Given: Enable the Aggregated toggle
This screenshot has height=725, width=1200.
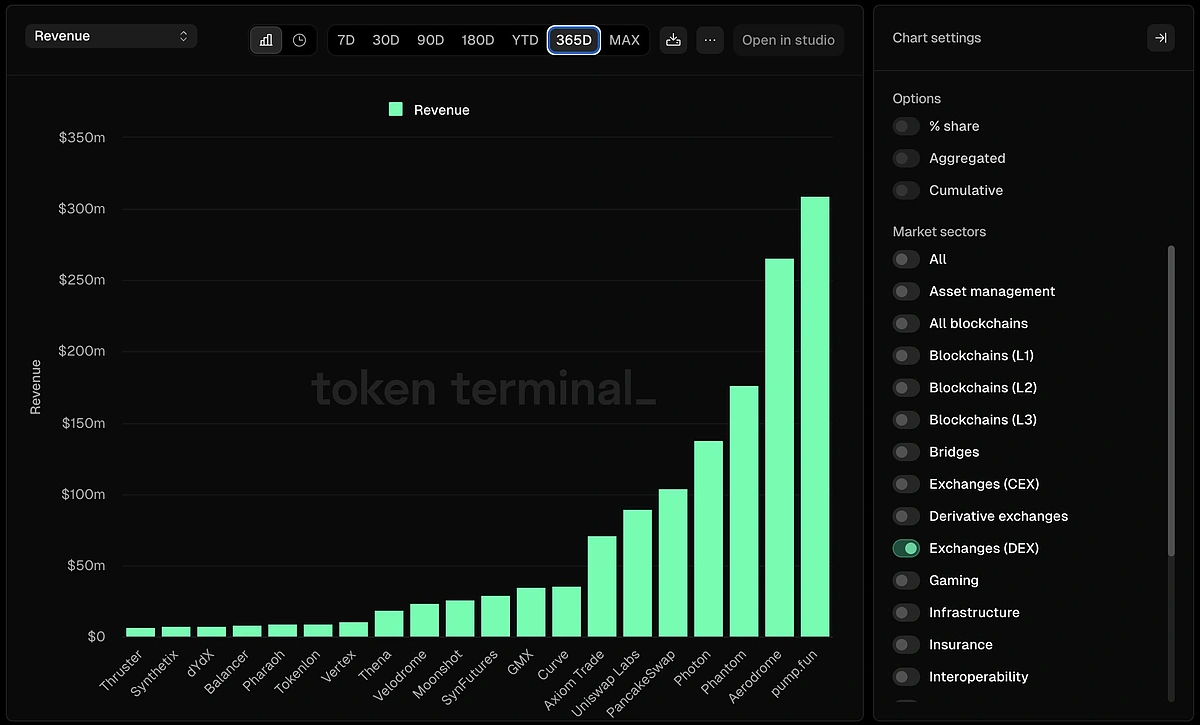Looking at the screenshot, I should click(x=906, y=158).
